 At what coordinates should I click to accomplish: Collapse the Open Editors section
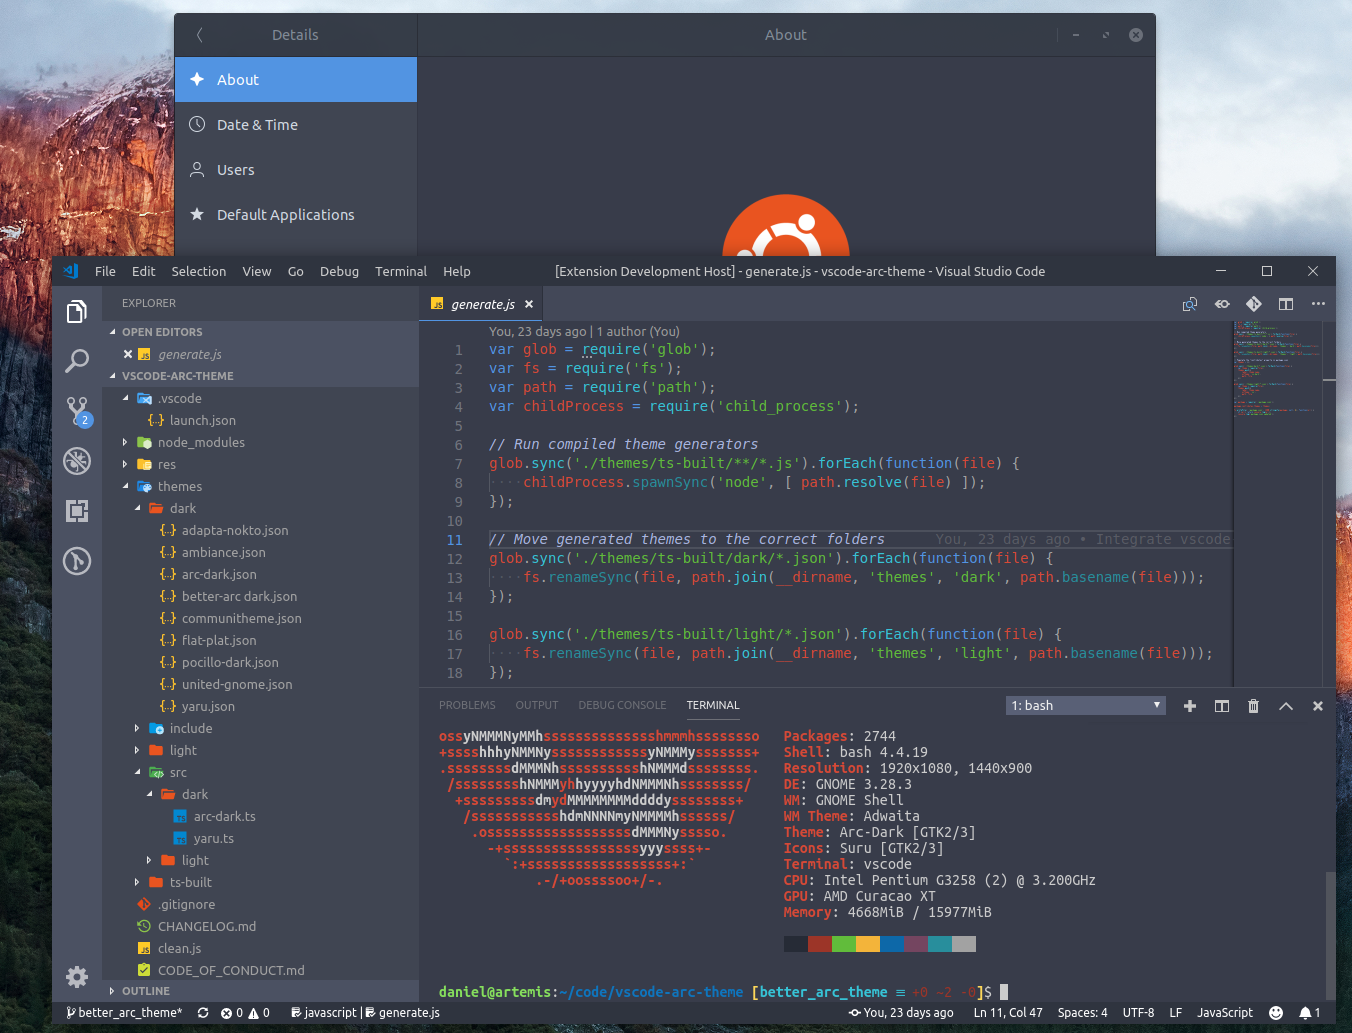click(x=261, y=332)
